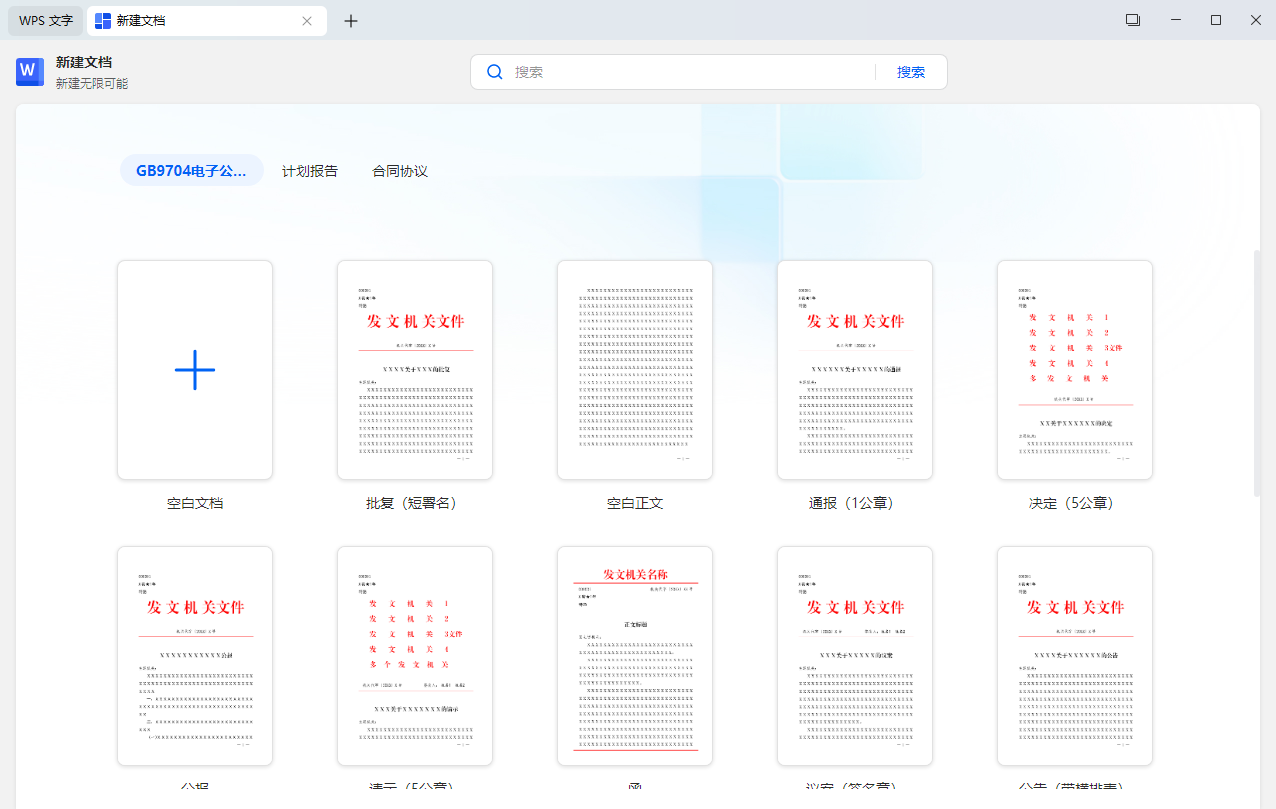Open 批复（短署名）template thumbnail
This screenshot has width=1276, height=809.
click(415, 370)
